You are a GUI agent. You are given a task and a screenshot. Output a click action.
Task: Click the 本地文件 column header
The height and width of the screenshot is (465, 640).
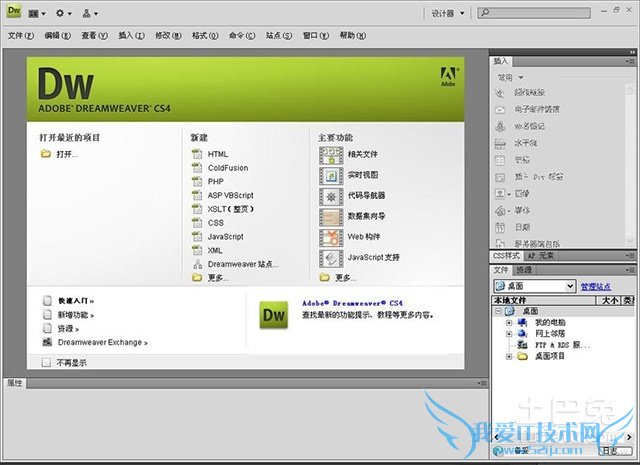(543, 300)
